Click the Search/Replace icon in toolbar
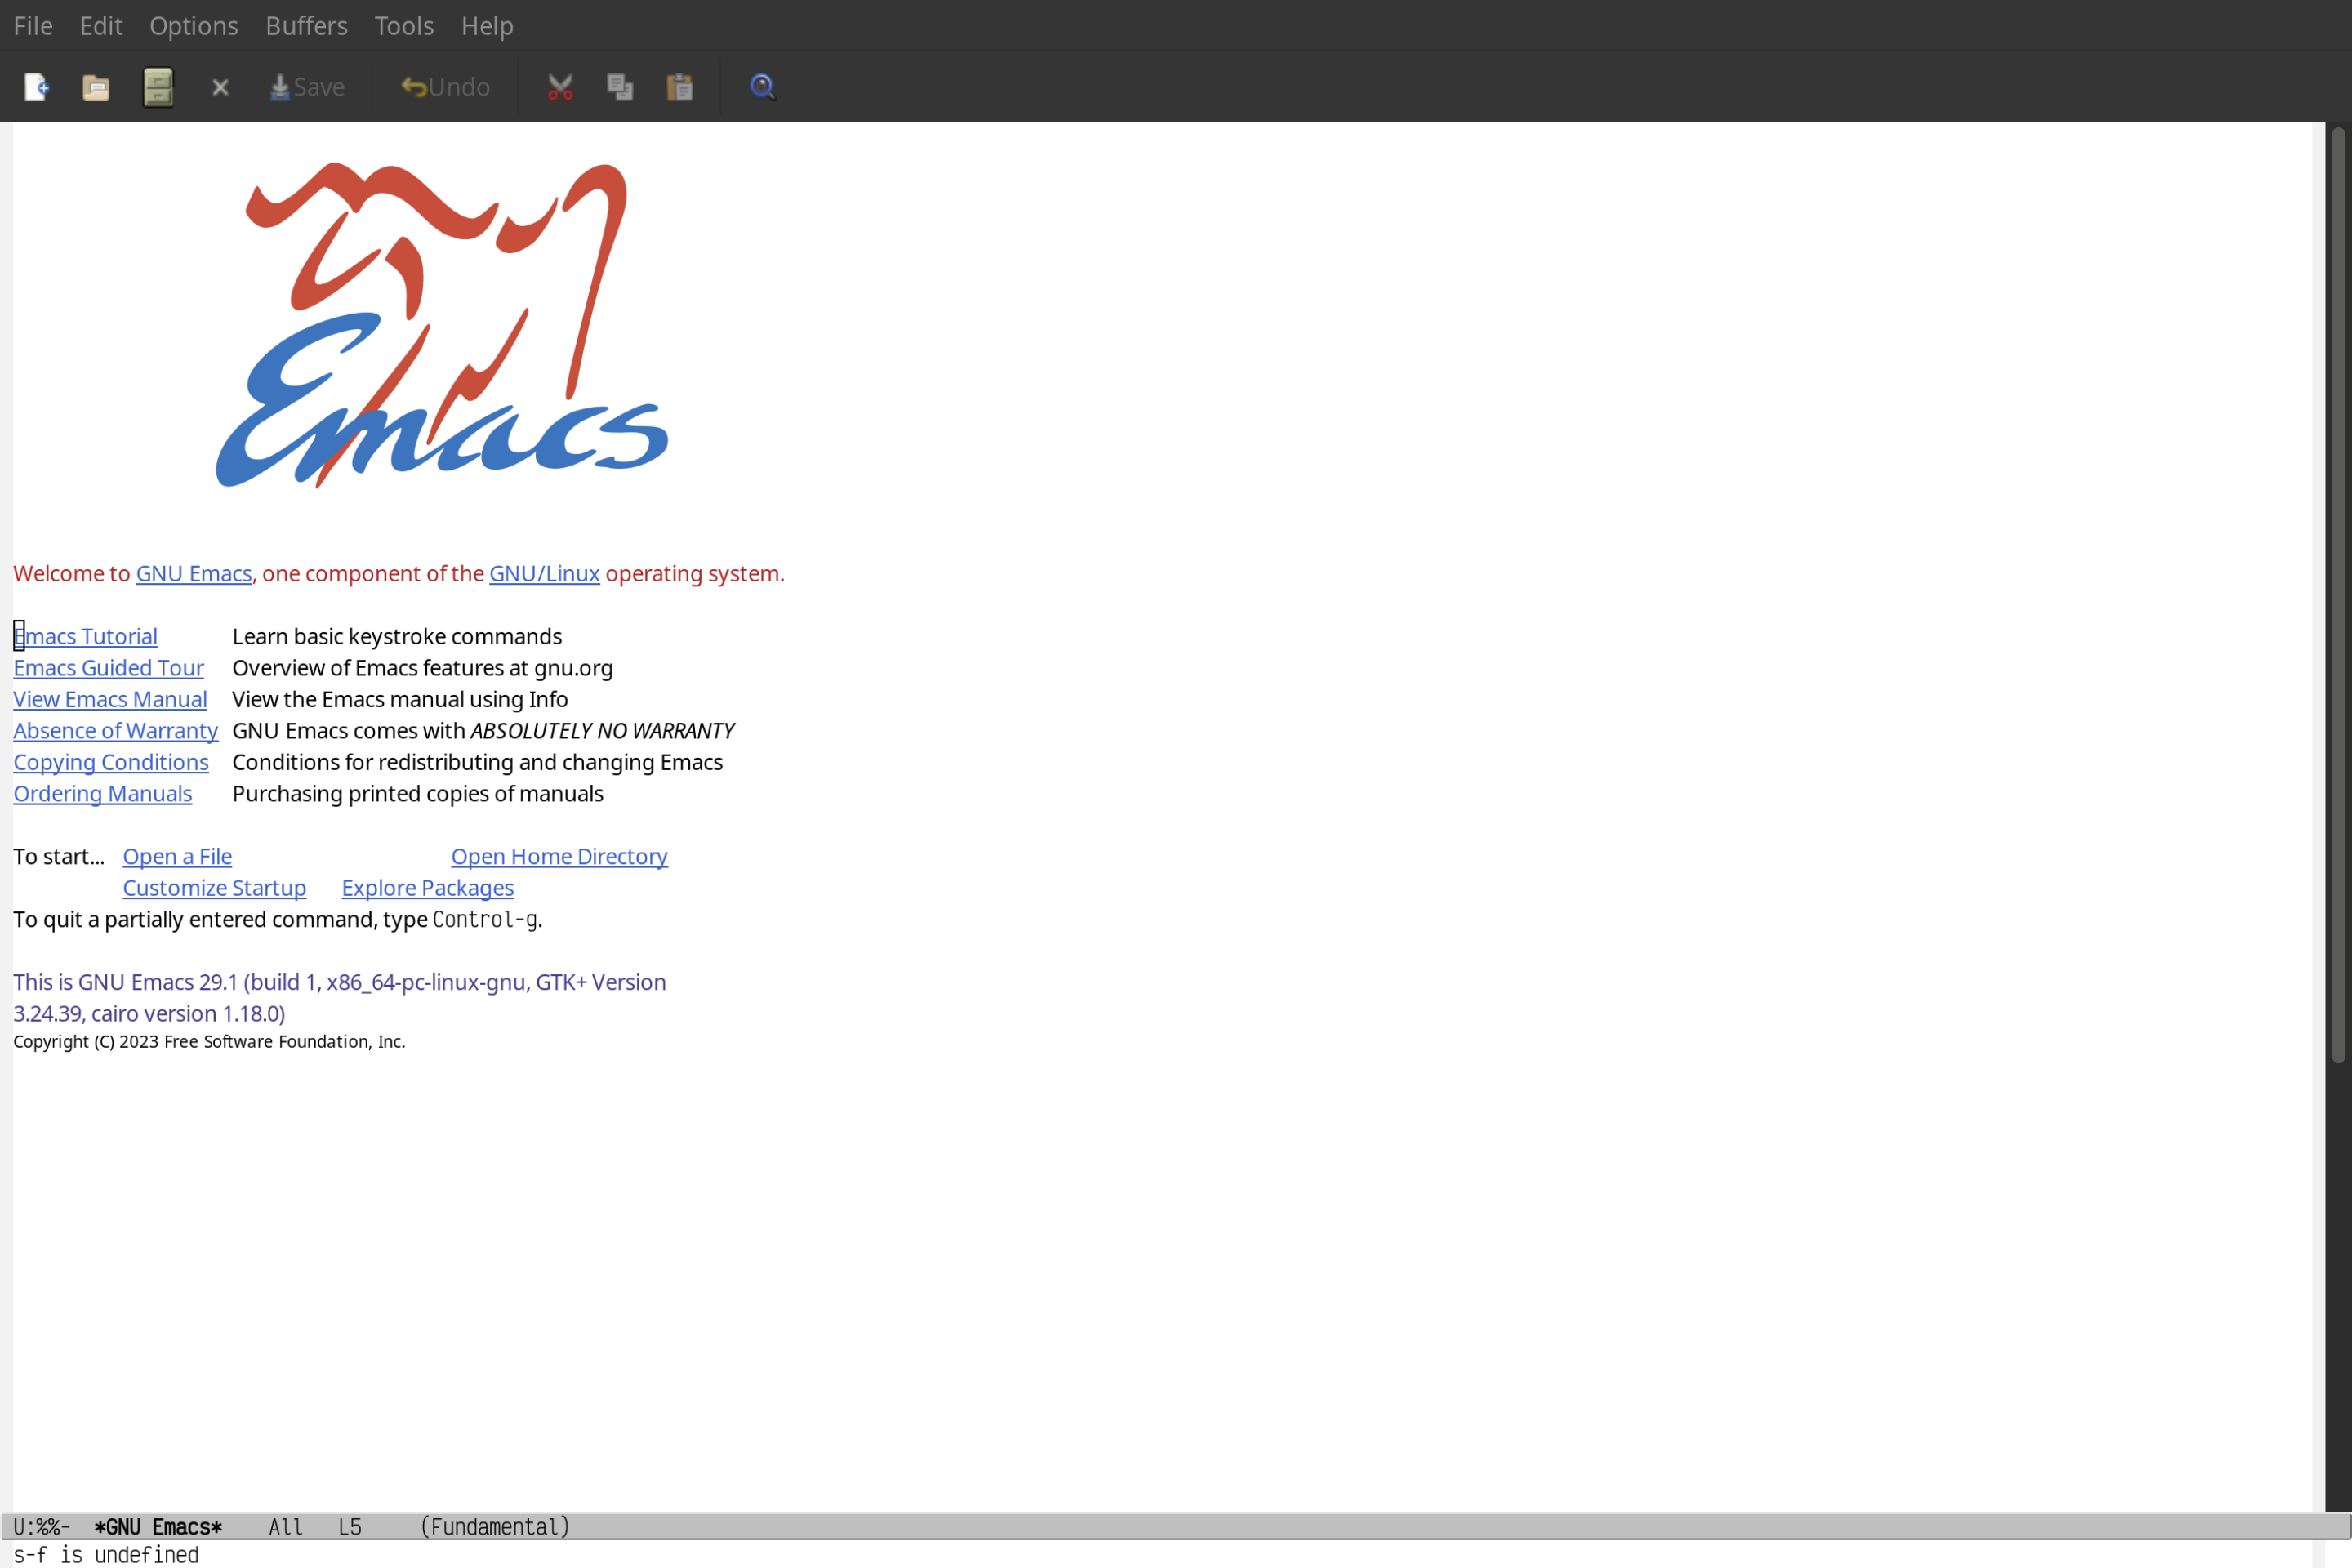Screen dimensions: 2352x1568 [761, 86]
